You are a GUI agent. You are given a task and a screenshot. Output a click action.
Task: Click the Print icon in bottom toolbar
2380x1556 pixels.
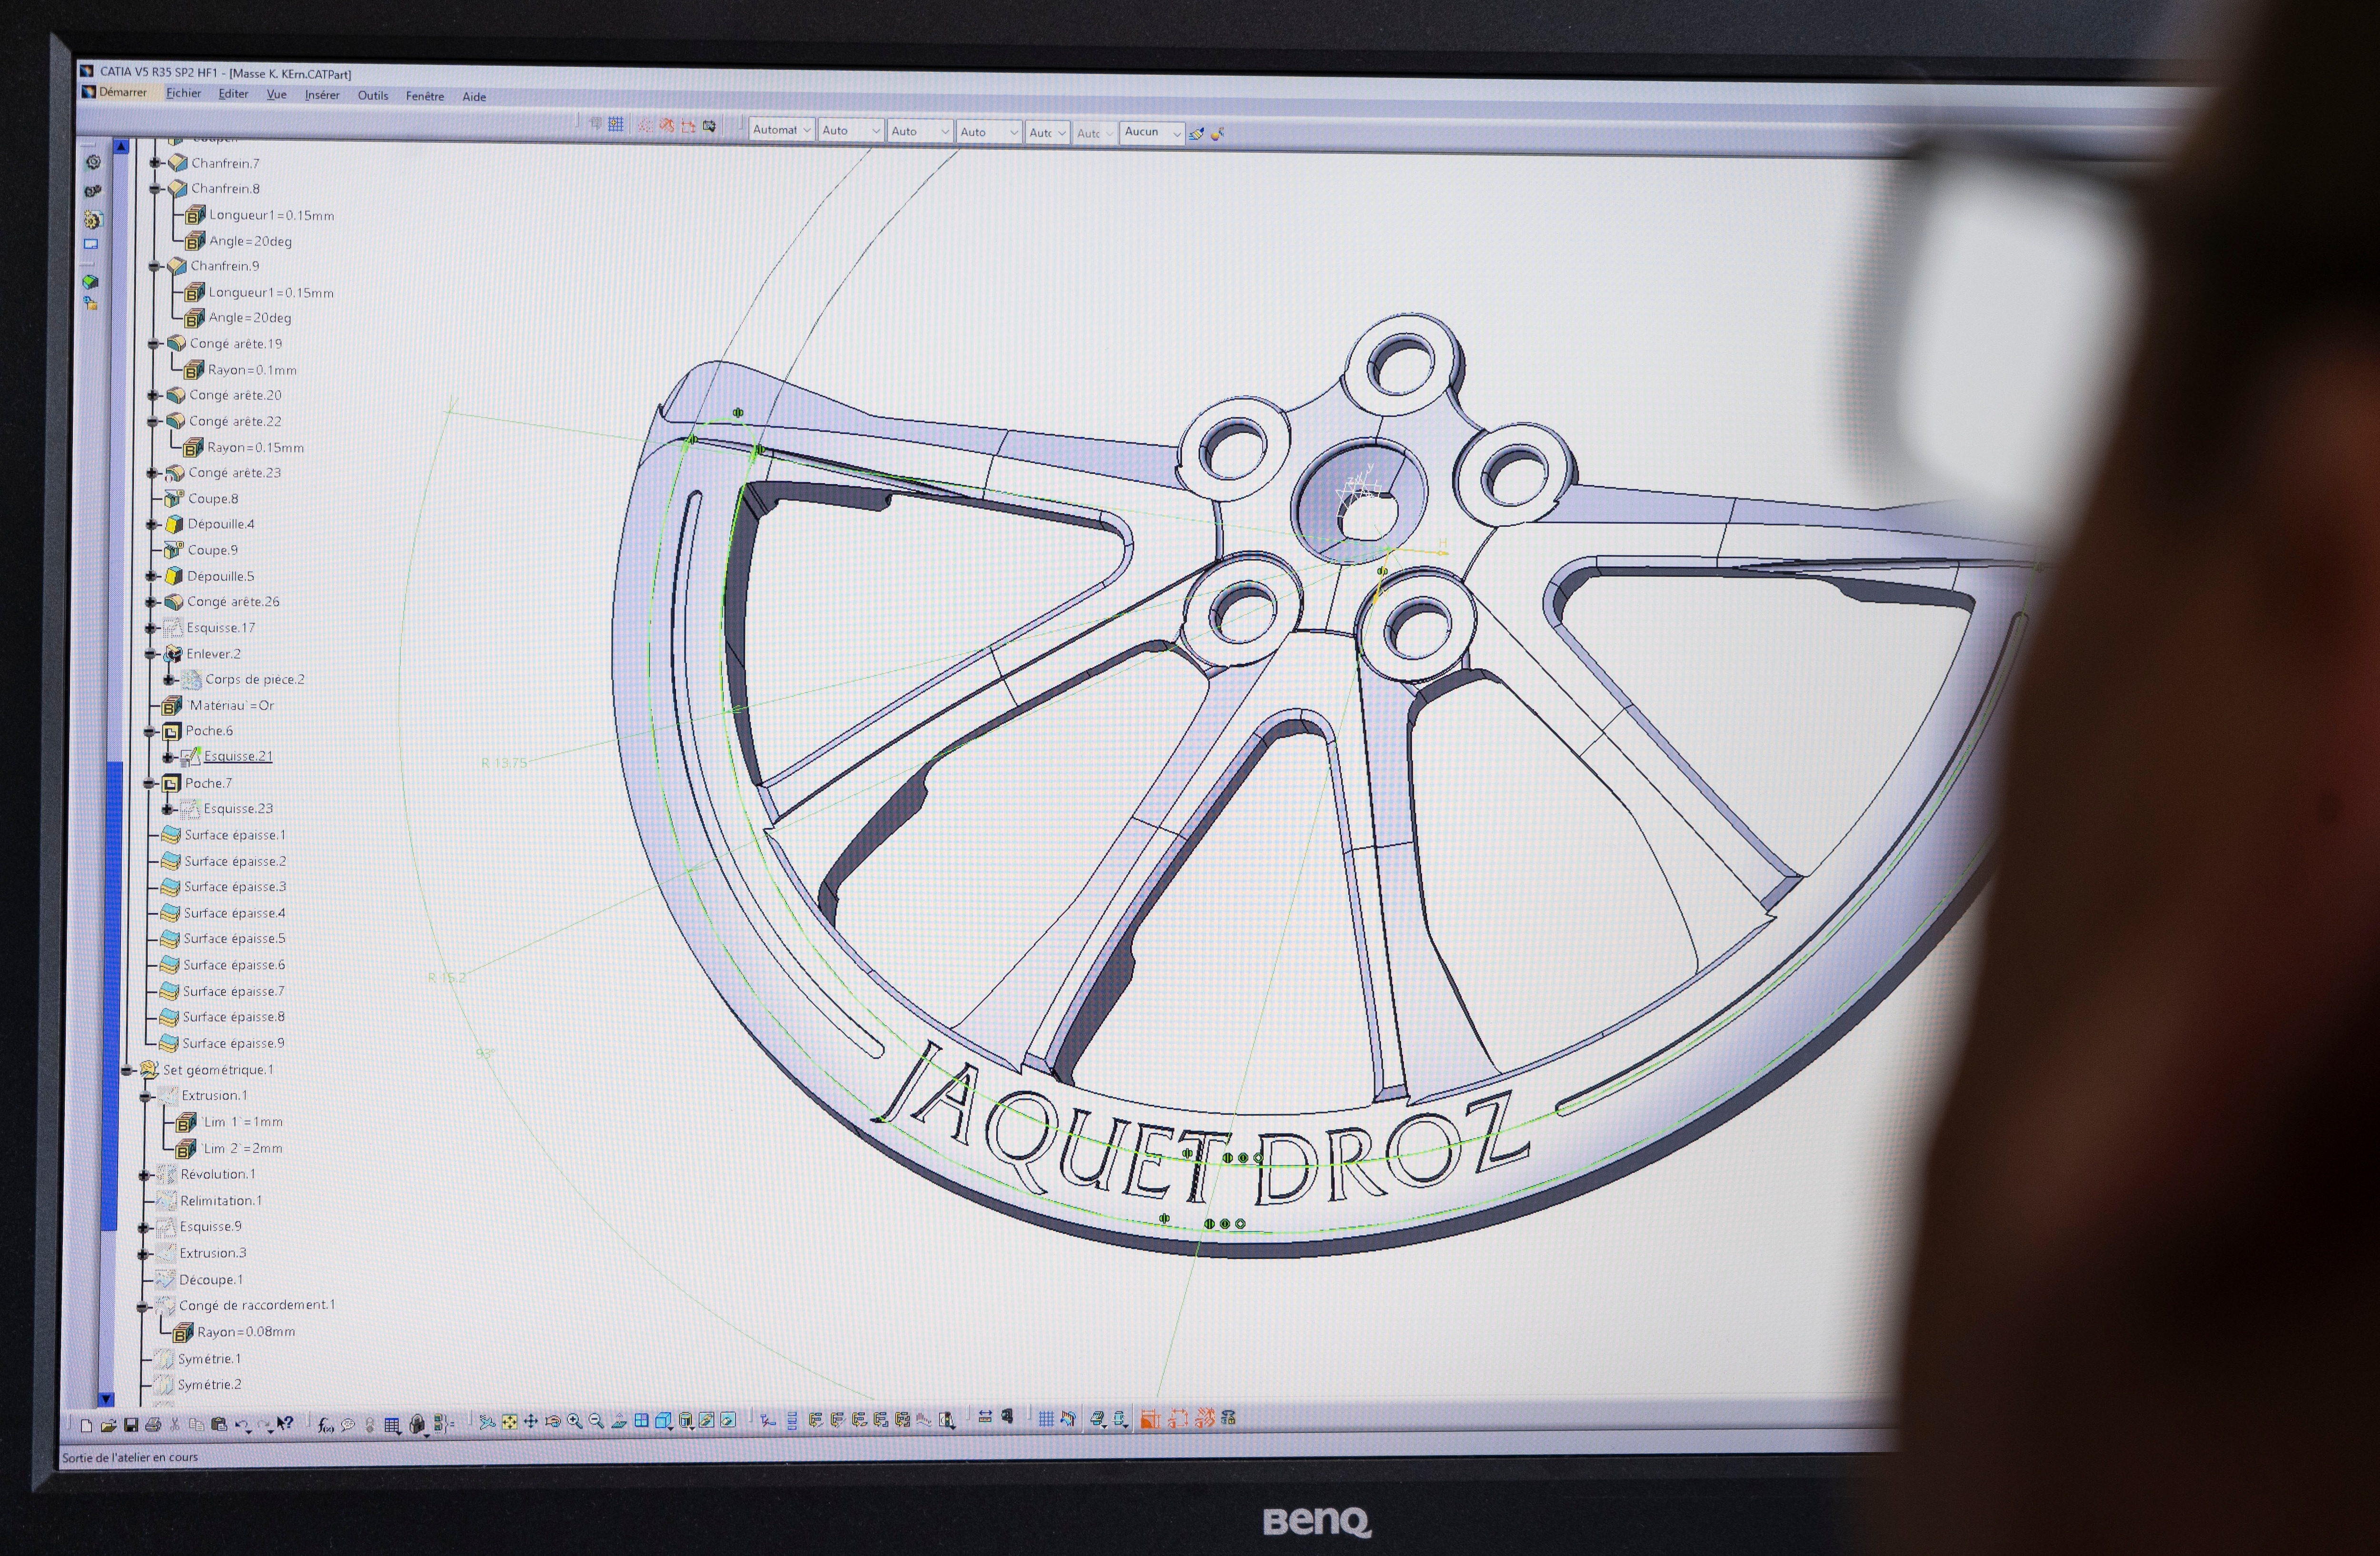[153, 1425]
